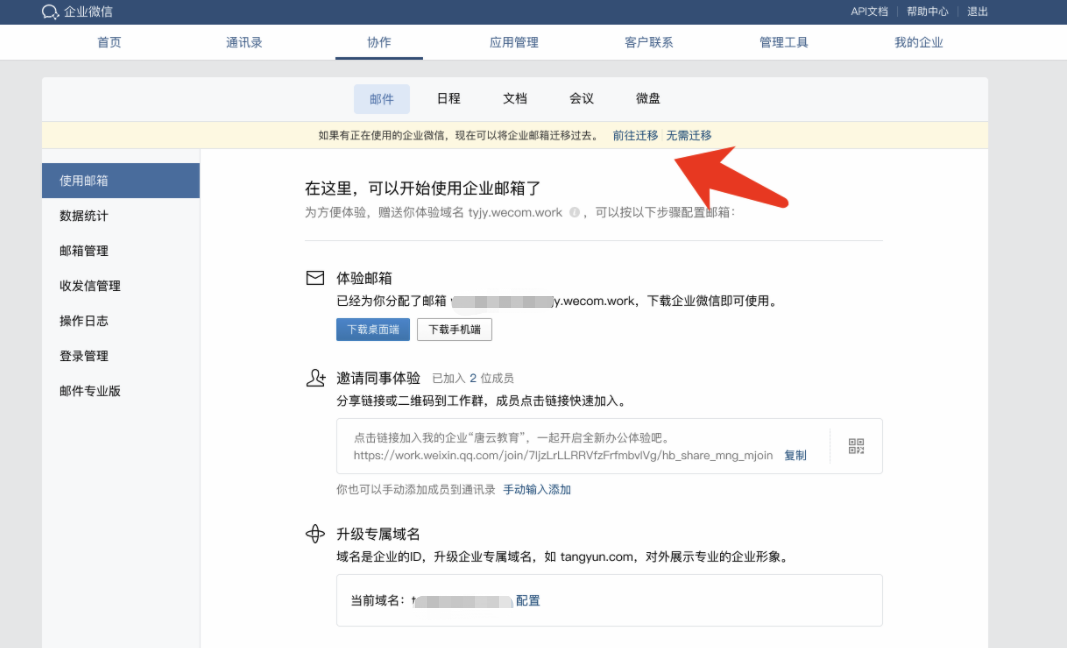Viewport: 1067px width, 648px height.
Task: Open the 文档 sub-tab
Action: click(515, 99)
